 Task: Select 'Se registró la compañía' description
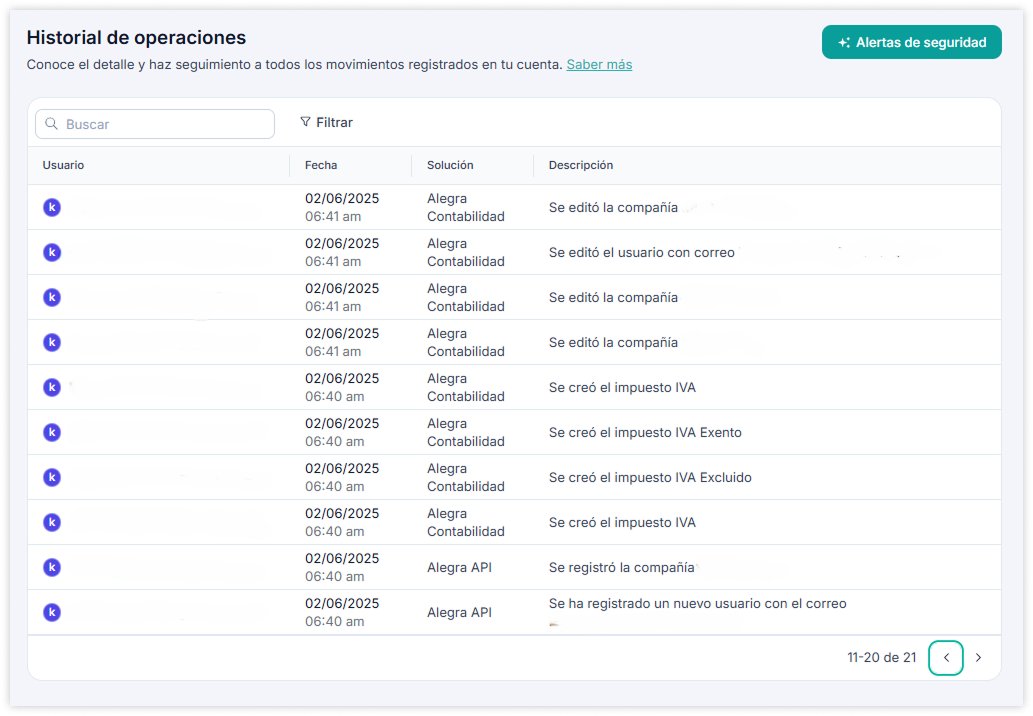point(621,567)
